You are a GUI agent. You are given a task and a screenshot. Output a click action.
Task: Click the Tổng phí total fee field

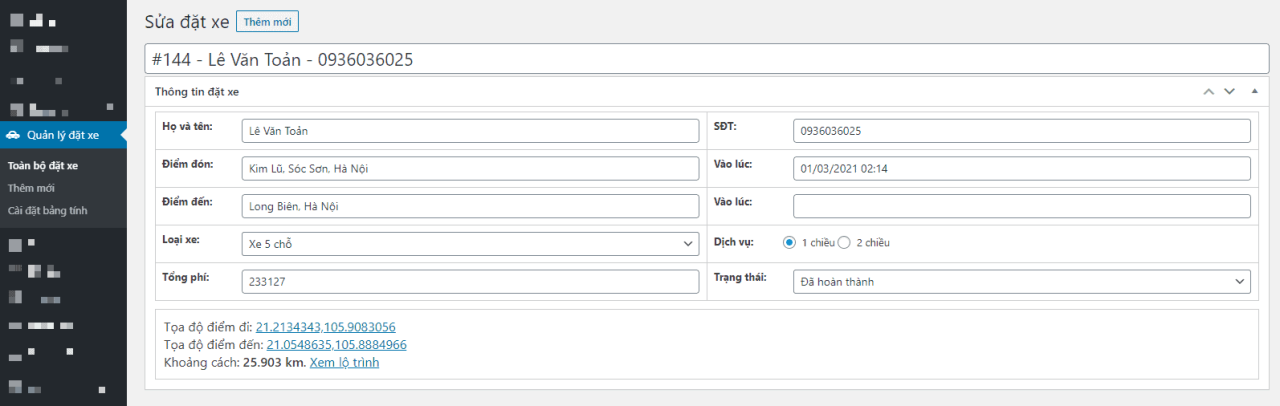(x=470, y=282)
